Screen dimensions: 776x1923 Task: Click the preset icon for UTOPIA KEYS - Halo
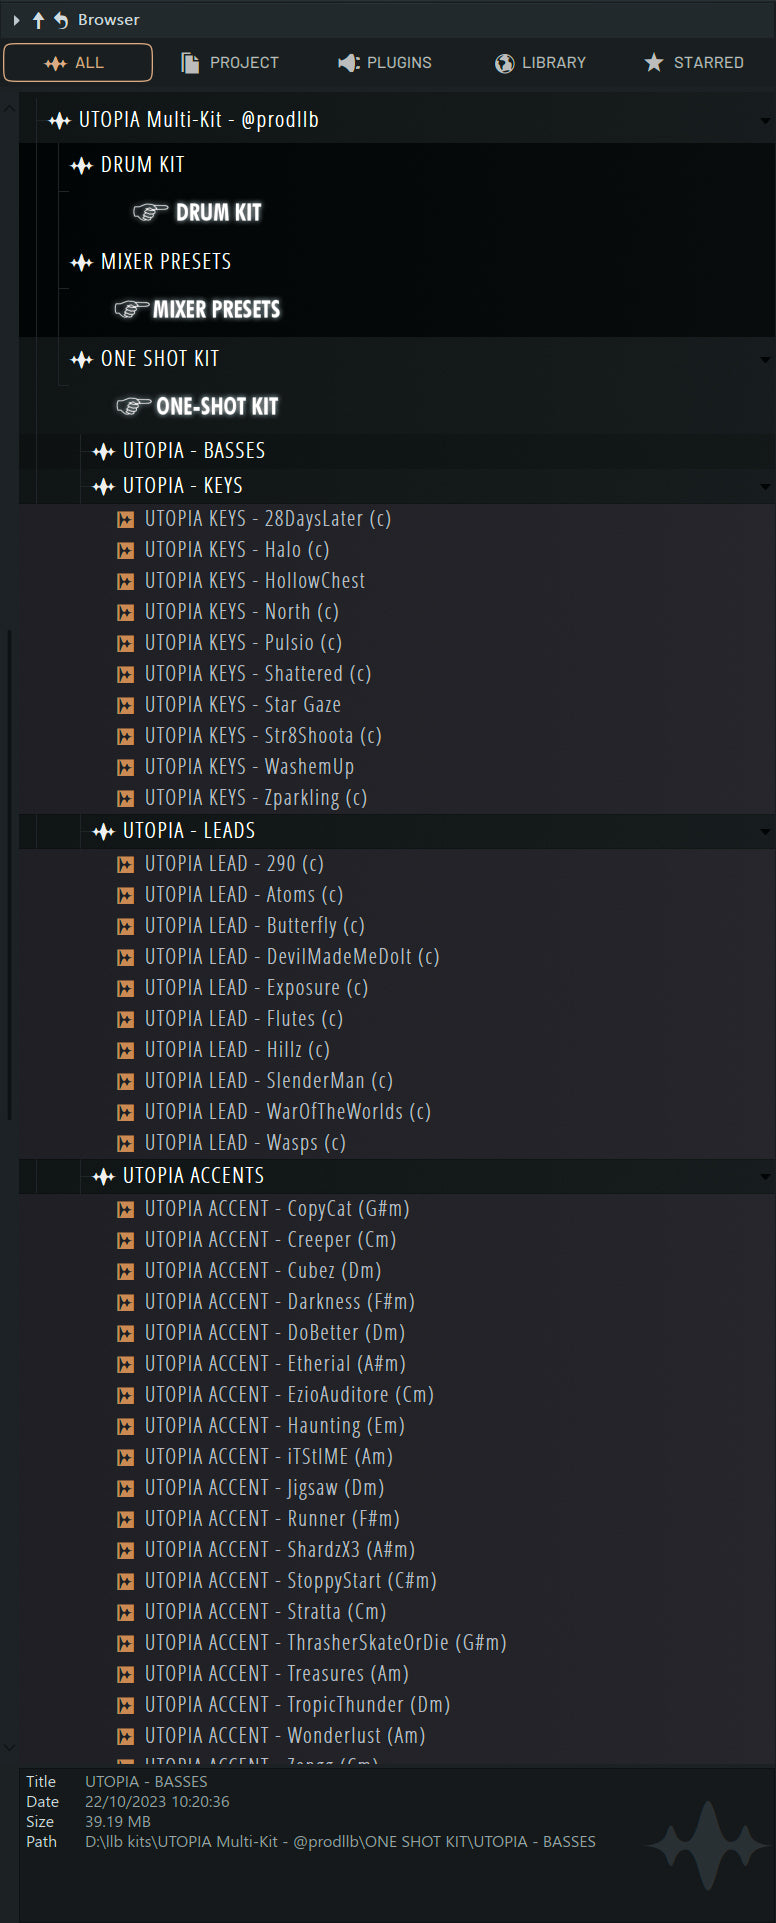(x=126, y=551)
